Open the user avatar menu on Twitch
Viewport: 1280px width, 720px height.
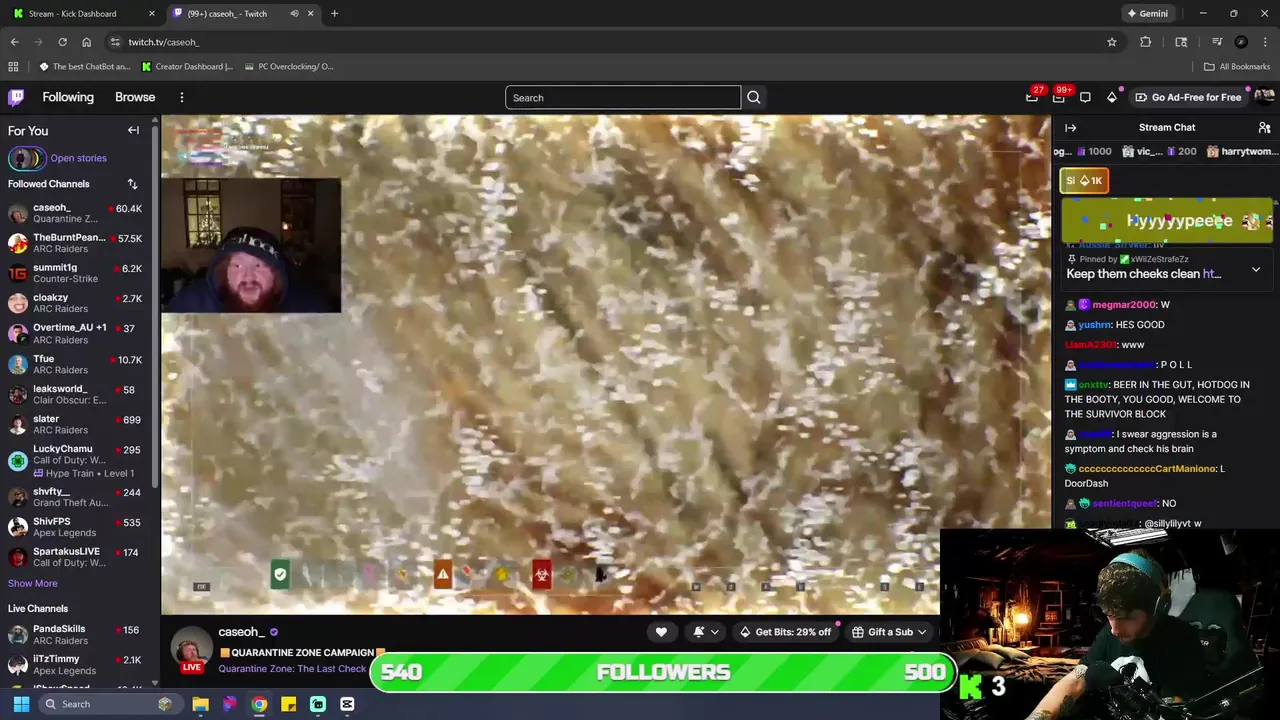coord(1263,97)
